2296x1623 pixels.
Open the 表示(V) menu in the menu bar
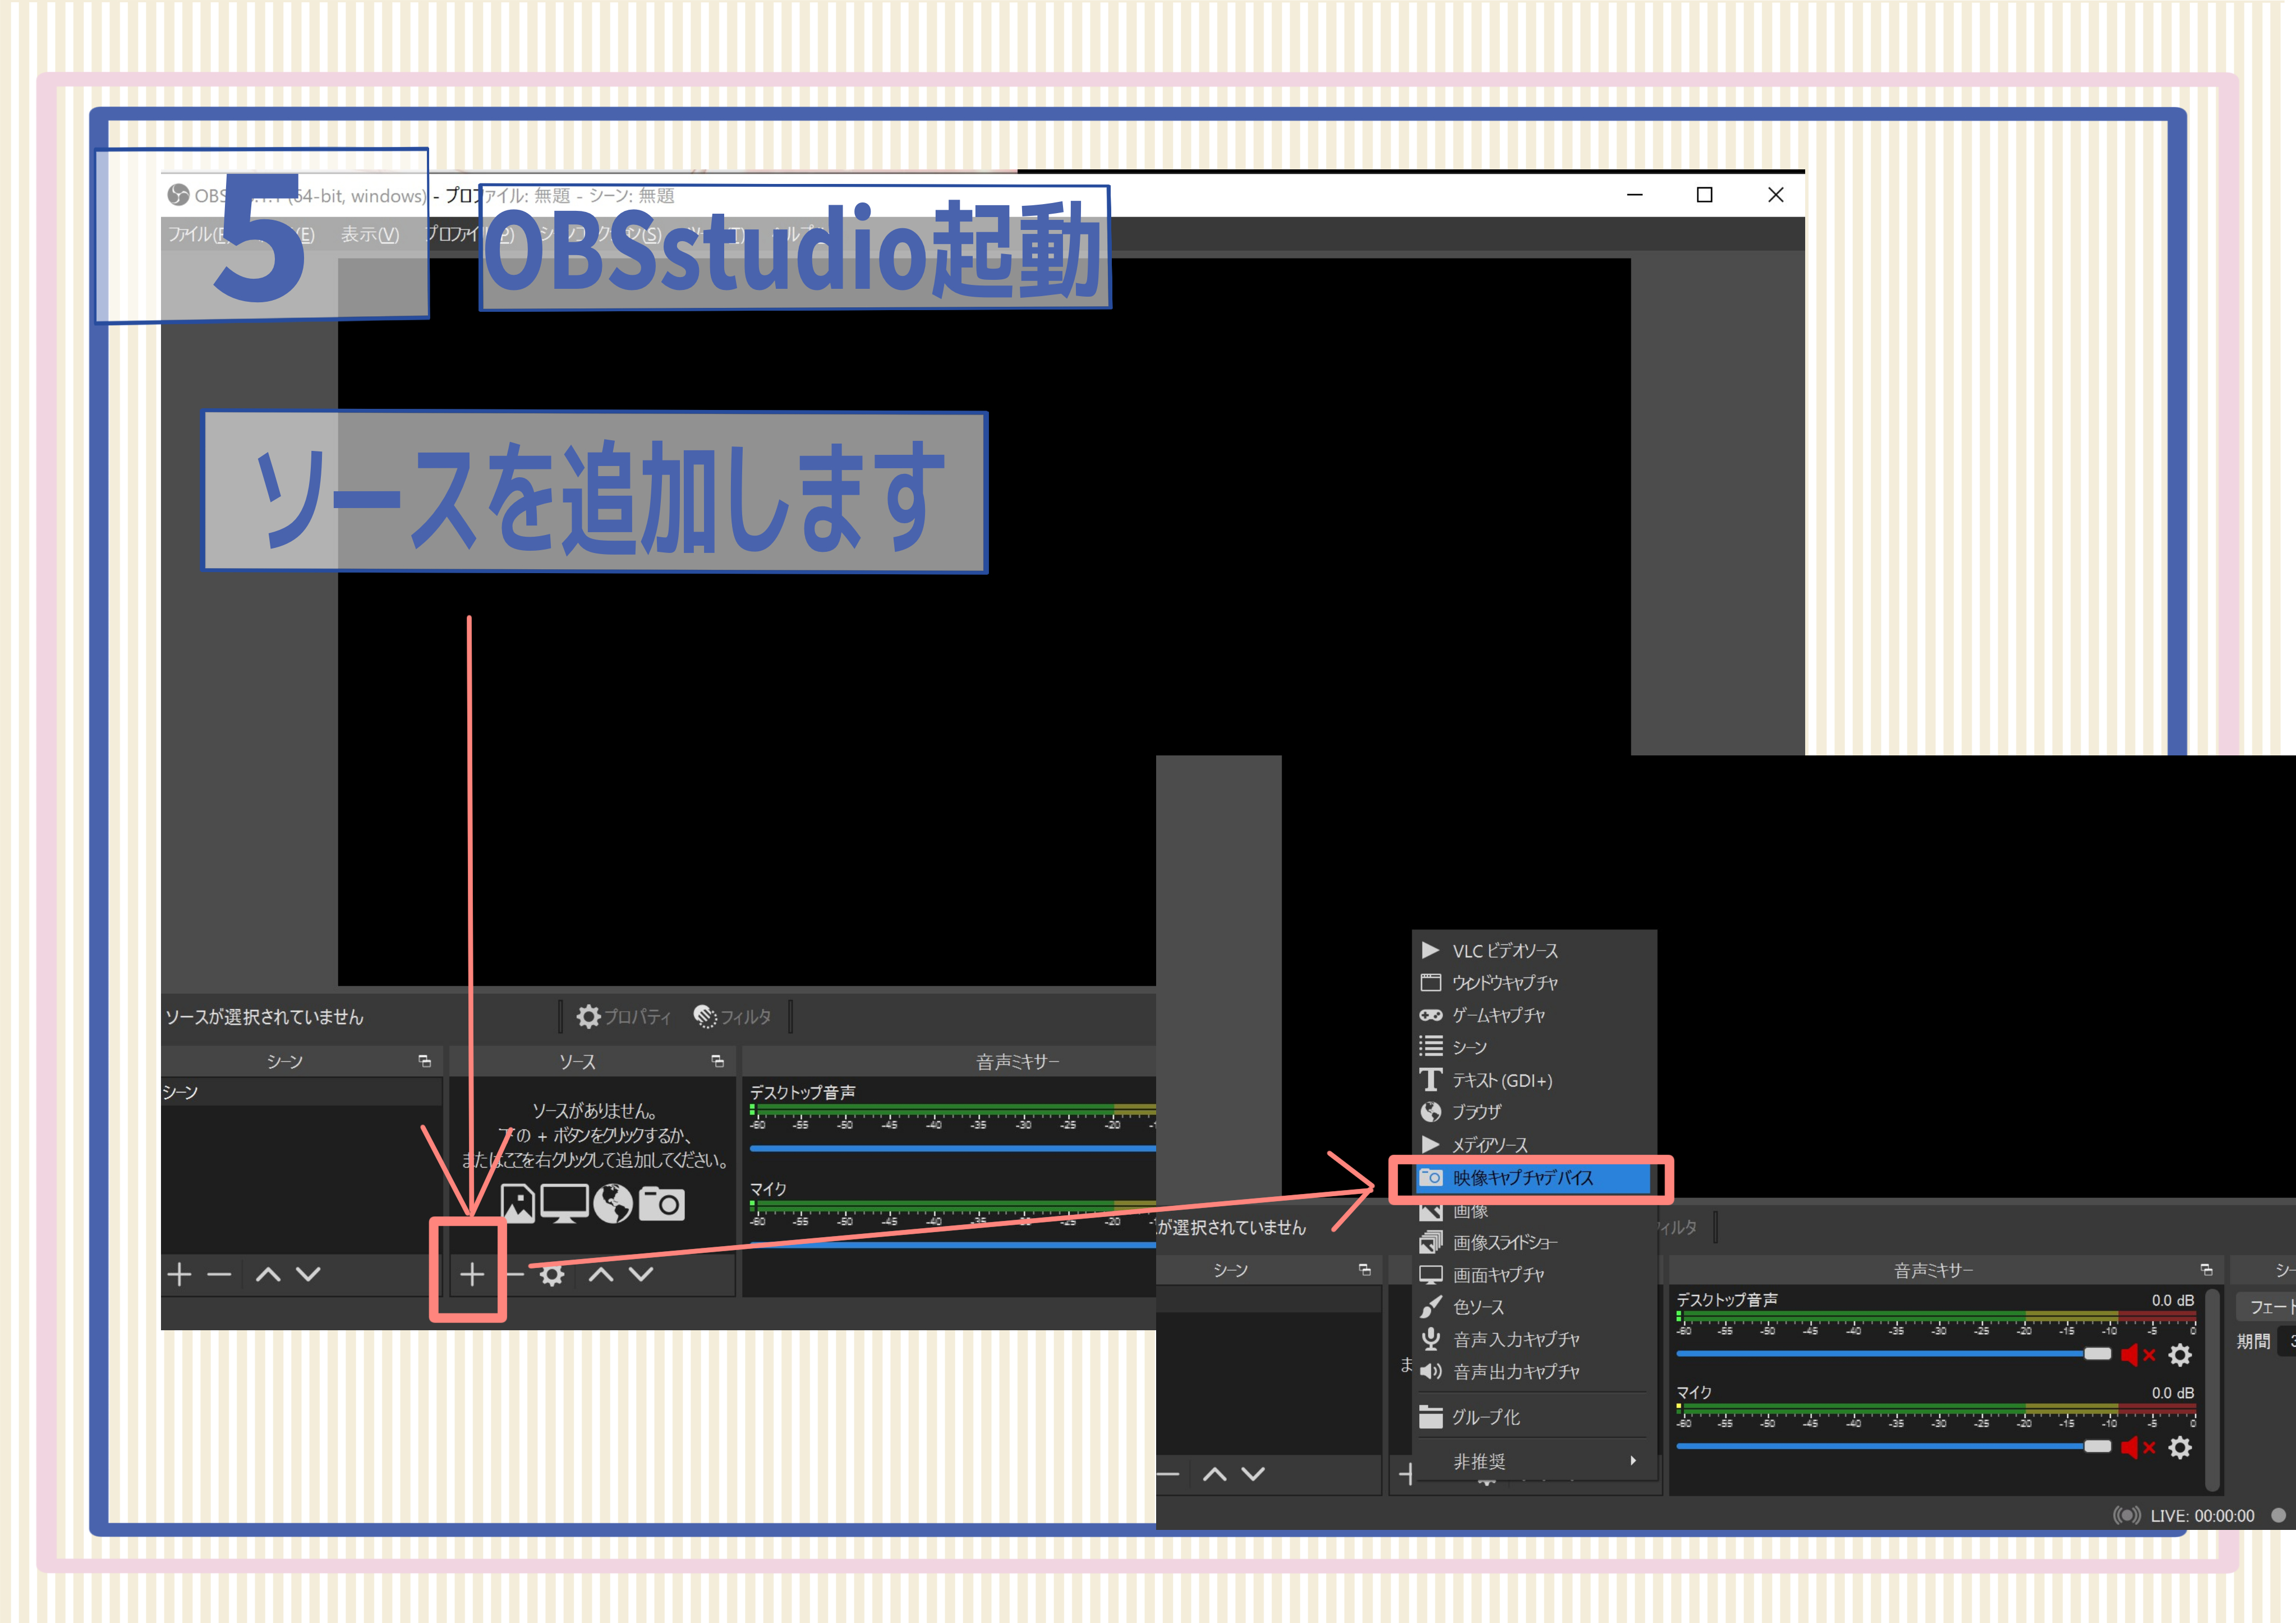point(369,234)
